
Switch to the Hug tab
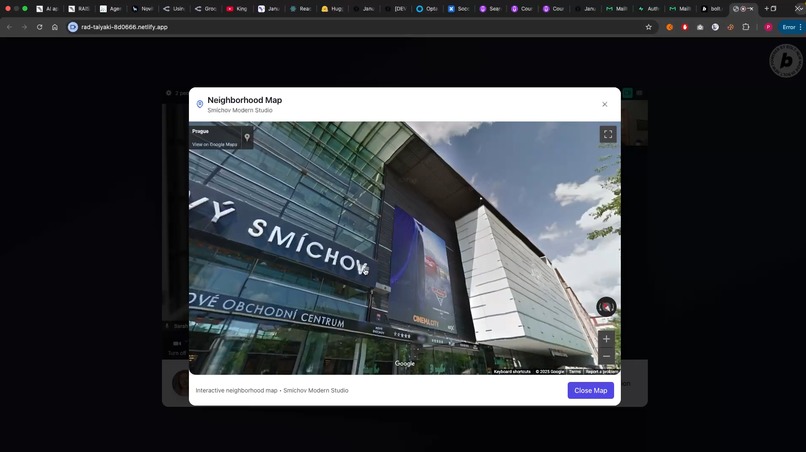pos(332,9)
